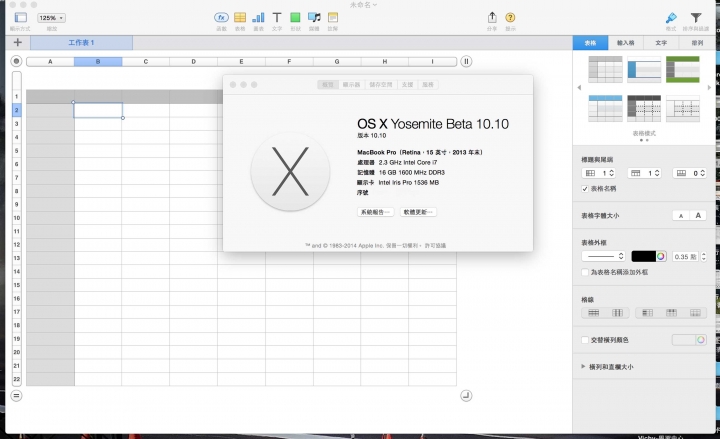Insert a function with the fx icon
This screenshot has height=439, width=720.
[x=221, y=17]
